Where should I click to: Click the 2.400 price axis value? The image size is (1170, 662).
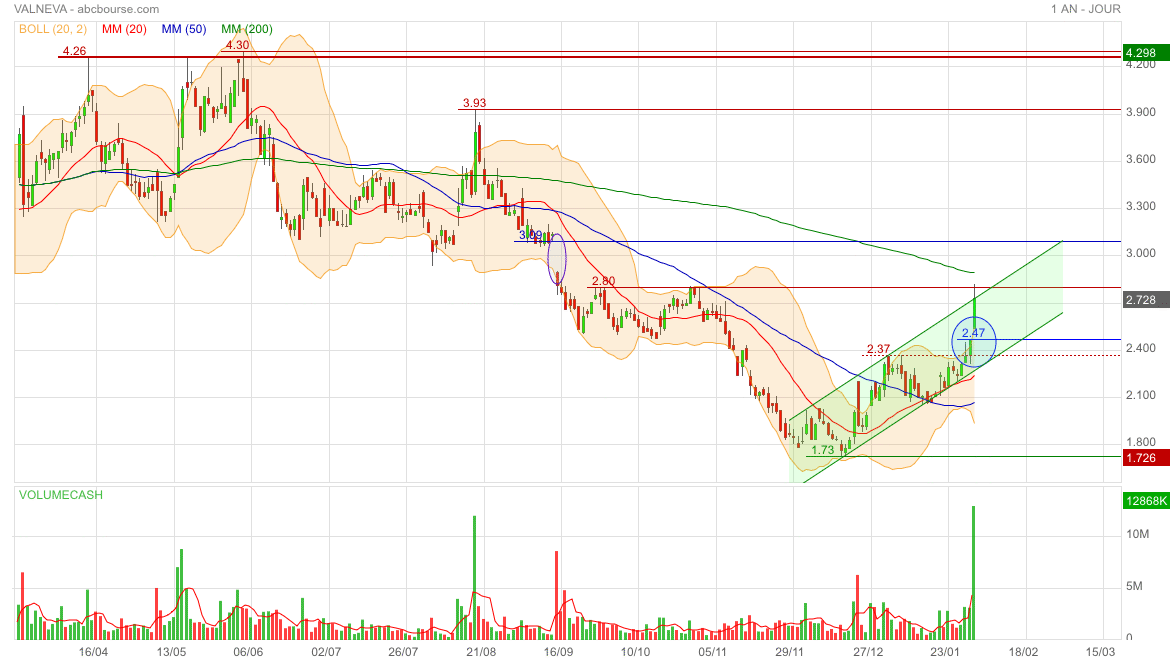pos(1141,348)
